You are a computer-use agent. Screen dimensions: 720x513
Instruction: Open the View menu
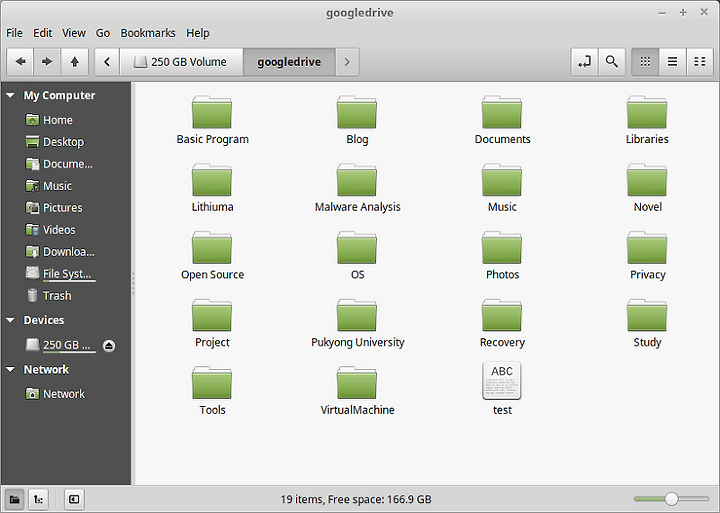pyautogui.click(x=74, y=33)
